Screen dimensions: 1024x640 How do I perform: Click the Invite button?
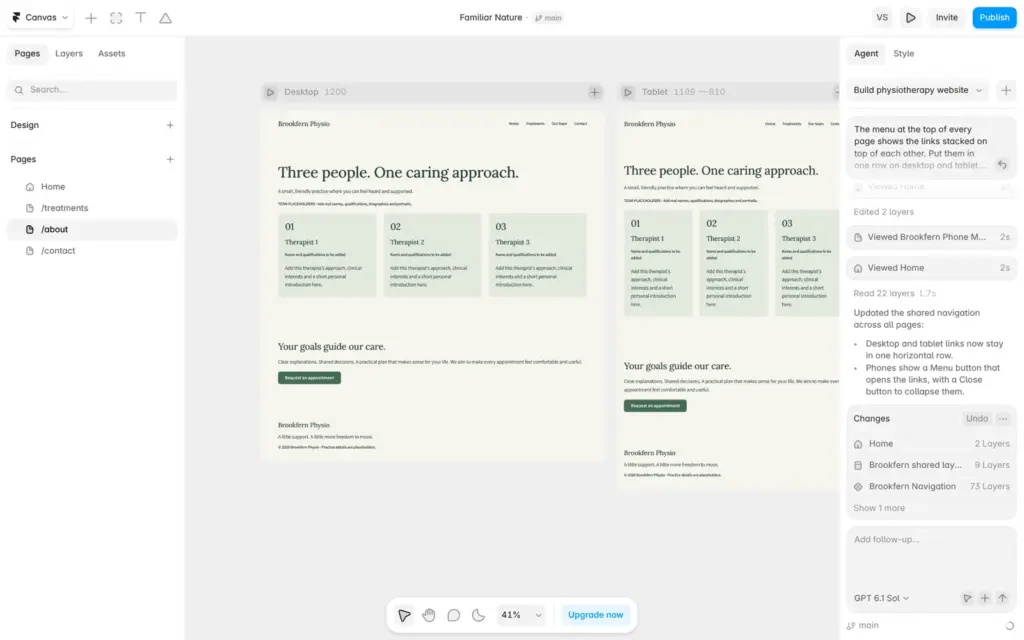click(946, 18)
